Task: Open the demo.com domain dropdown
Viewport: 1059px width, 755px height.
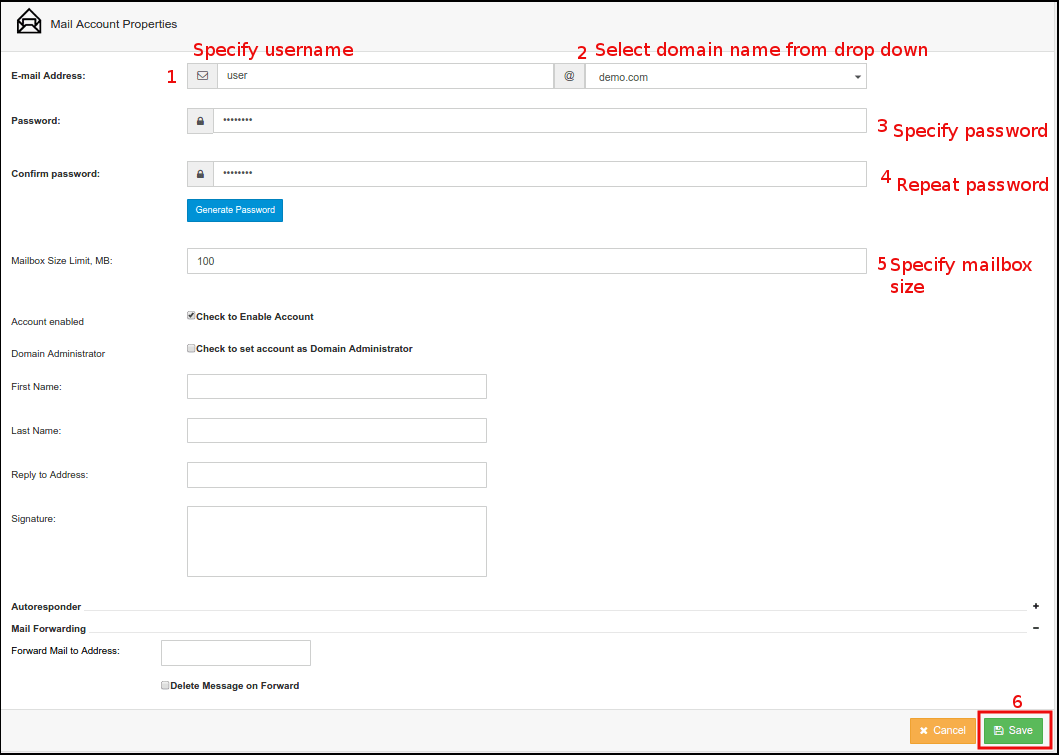Action: (726, 77)
